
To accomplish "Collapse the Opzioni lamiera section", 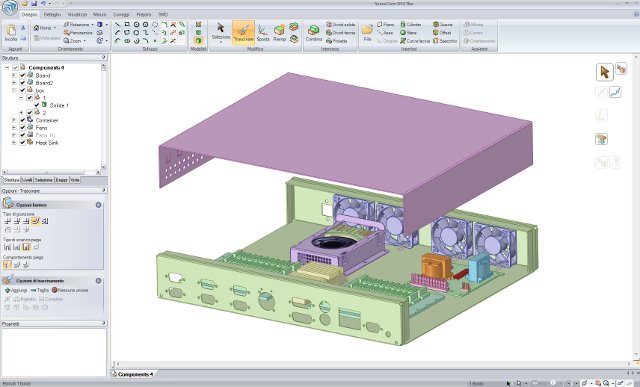I will click(98, 205).
